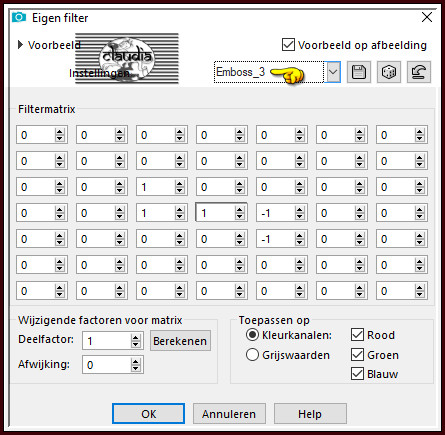445x435 pixels.
Task: Randomize parameters with the dice icon
Action: click(389, 72)
